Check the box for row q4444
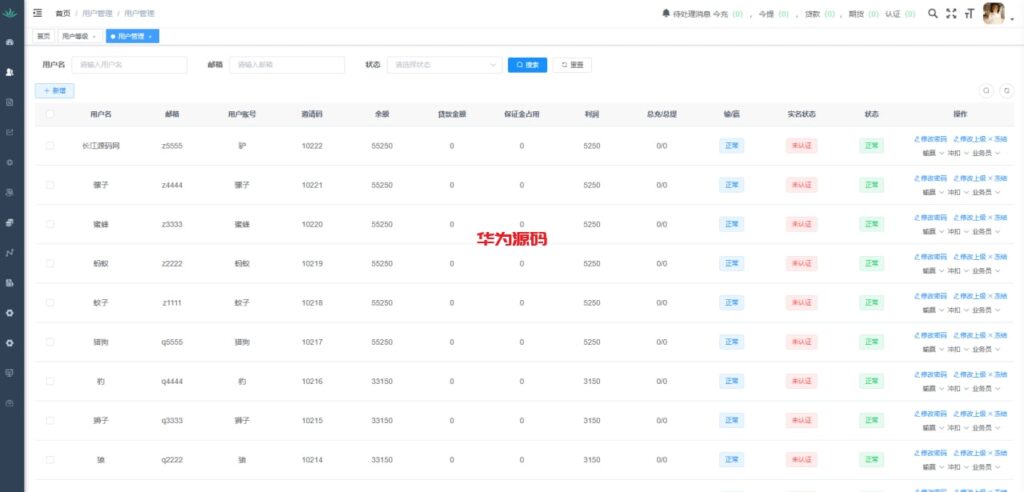 pyautogui.click(x=50, y=381)
